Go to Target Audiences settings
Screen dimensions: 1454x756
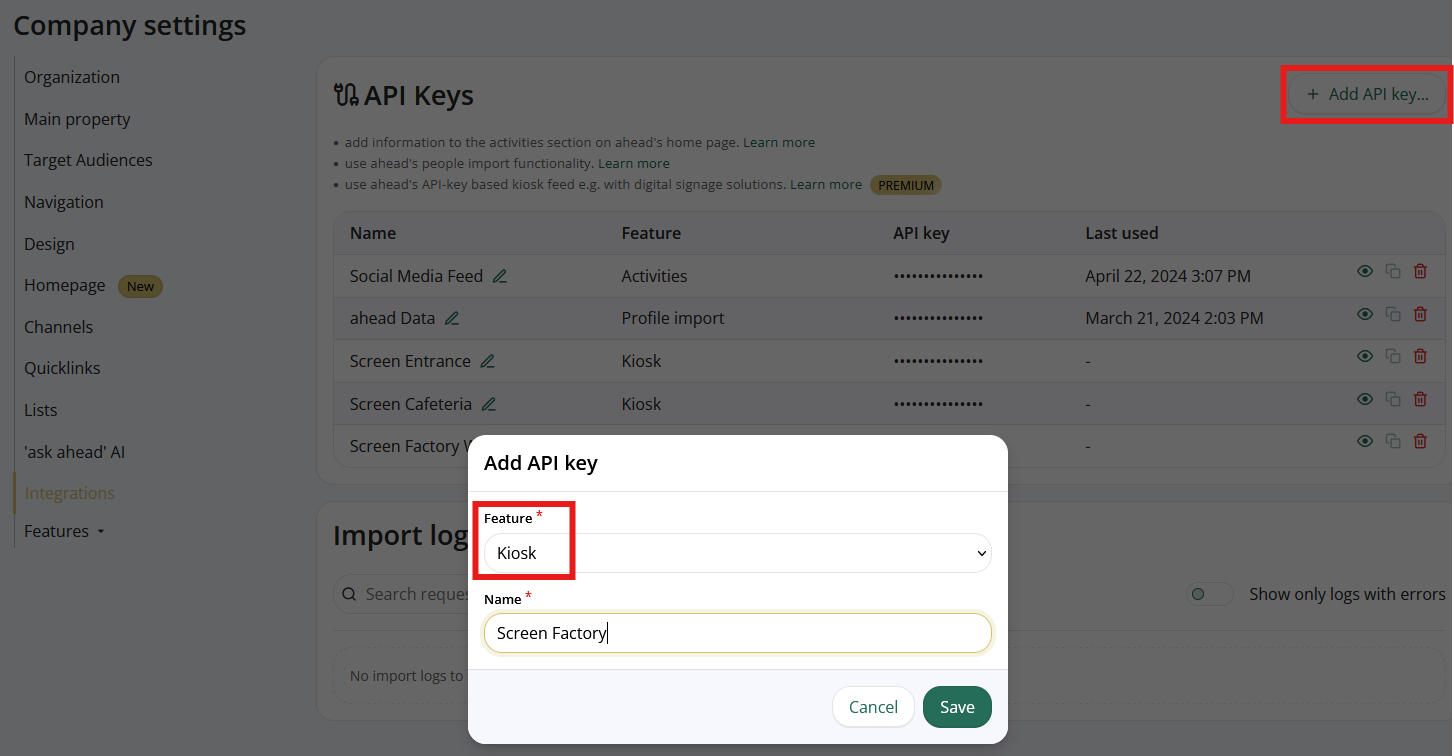pos(88,160)
